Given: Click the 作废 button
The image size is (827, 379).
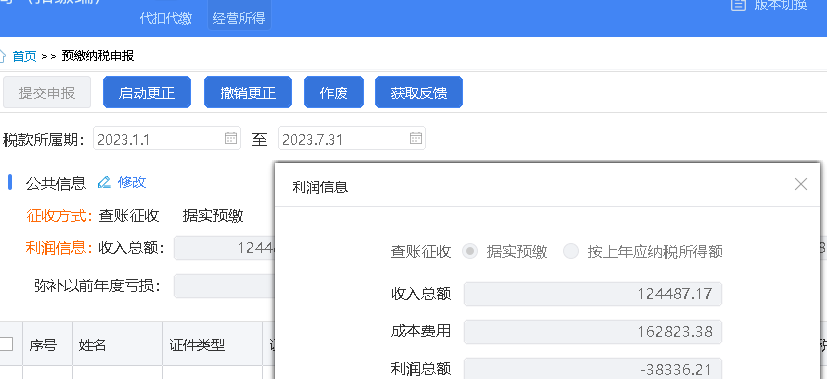Looking at the screenshot, I should pos(334,93).
